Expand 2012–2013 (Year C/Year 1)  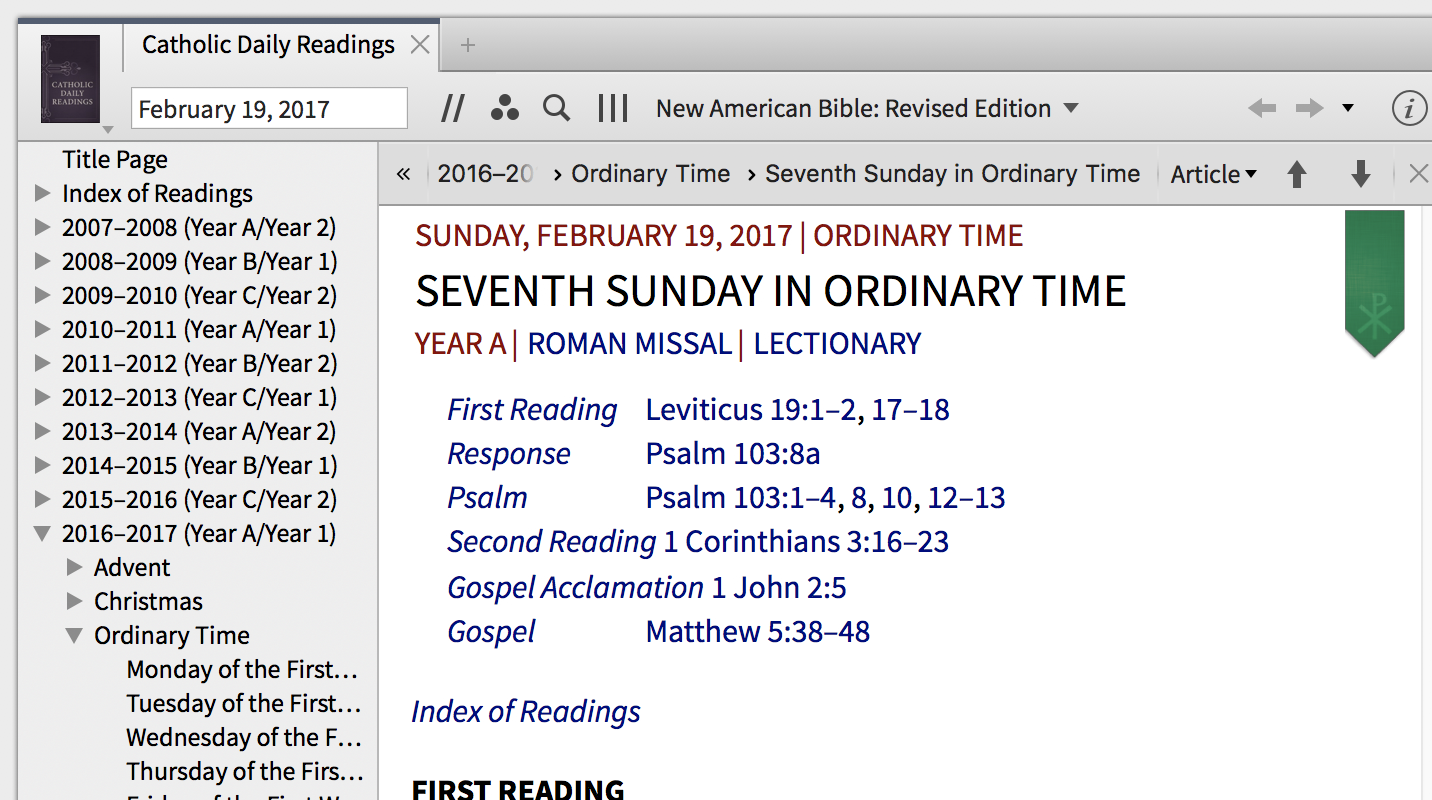click(x=42, y=397)
